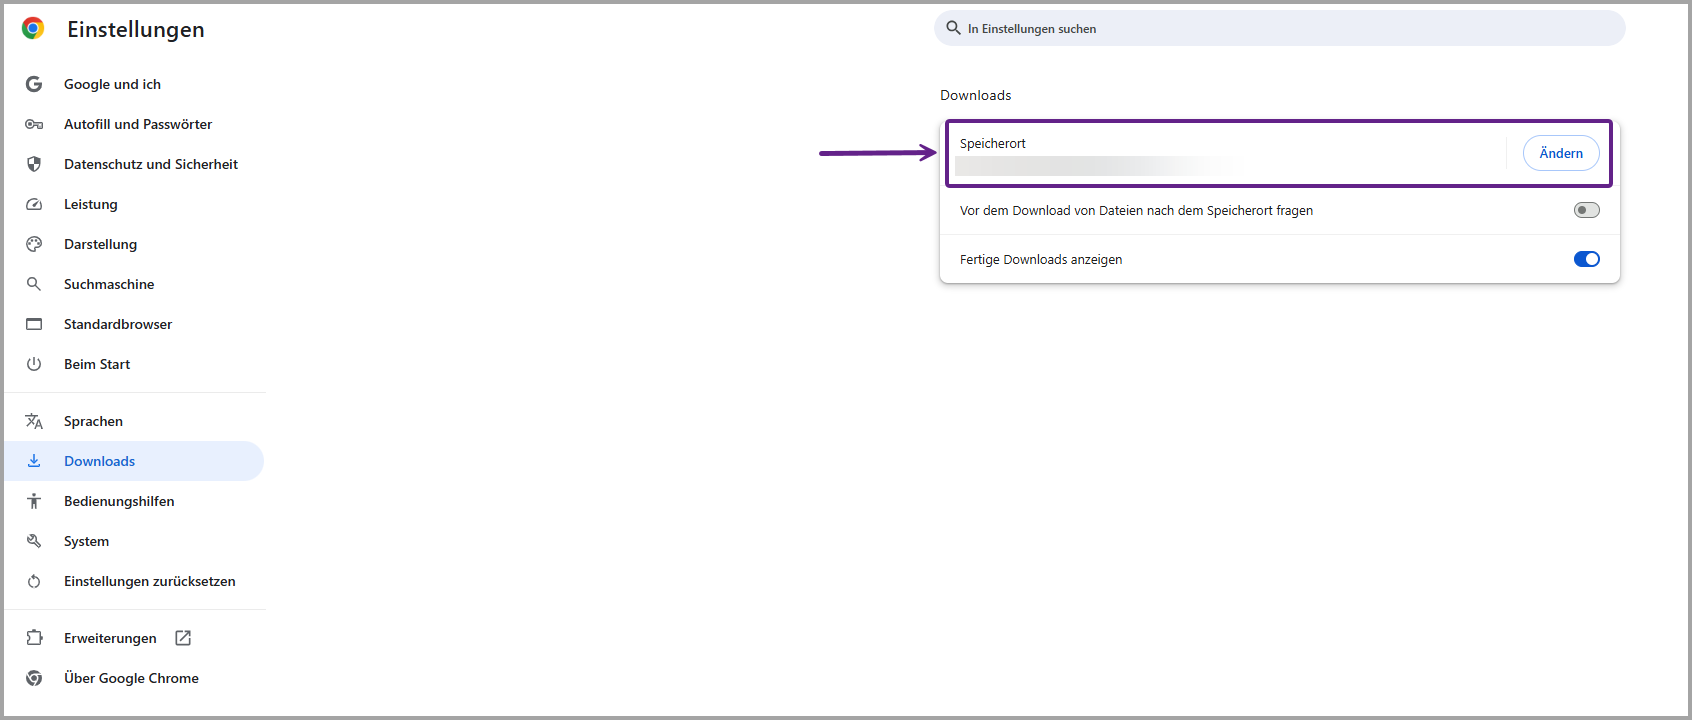The image size is (1692, 720).
Task: Click the Chrome logo icon
Action: pos(33,29)
